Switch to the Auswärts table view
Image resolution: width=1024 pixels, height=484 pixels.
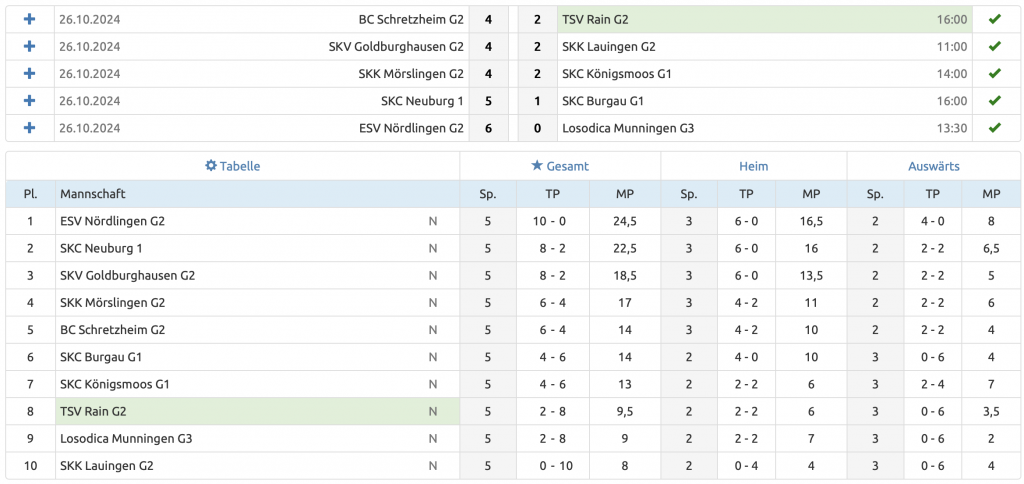tap(933, 166)
